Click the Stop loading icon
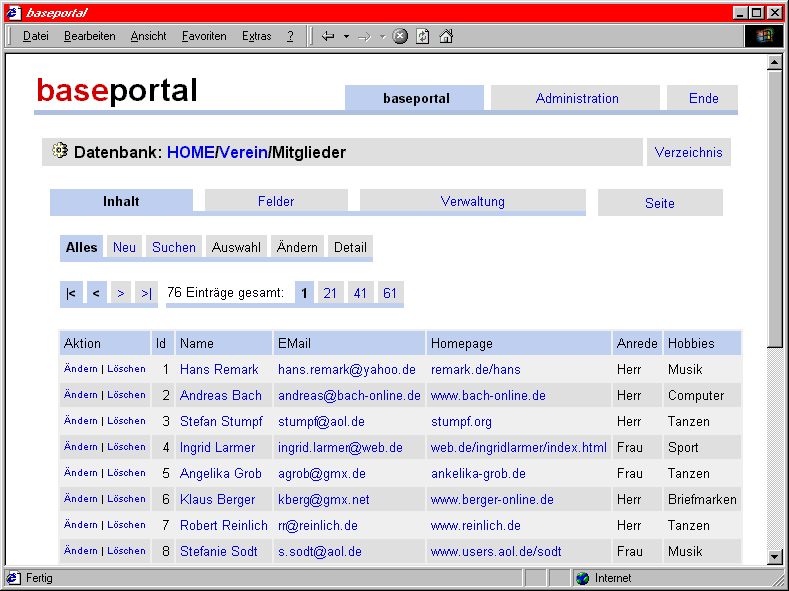 click(x=400, y=36)
